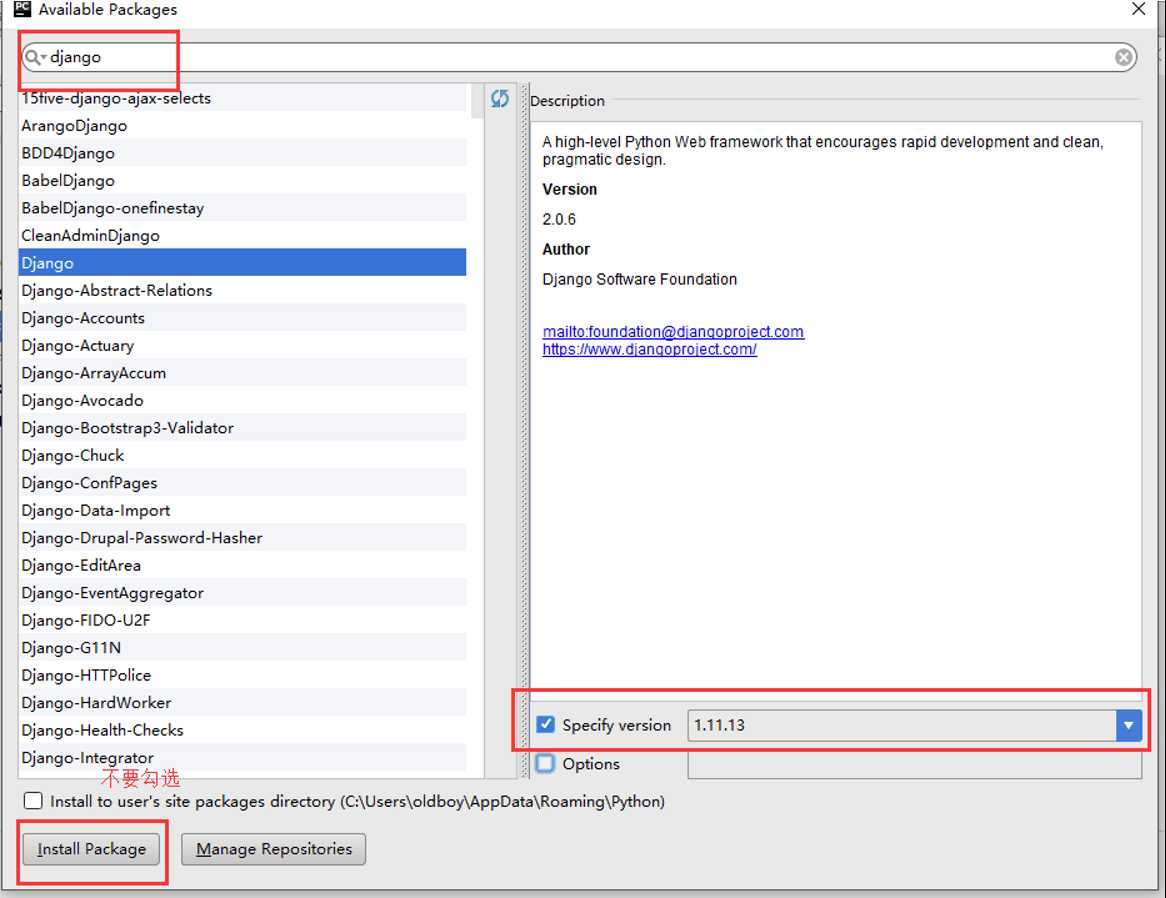1166x898 pixels.
Task: Click the Manage Repositories button
Action: (x=274, y=849)
